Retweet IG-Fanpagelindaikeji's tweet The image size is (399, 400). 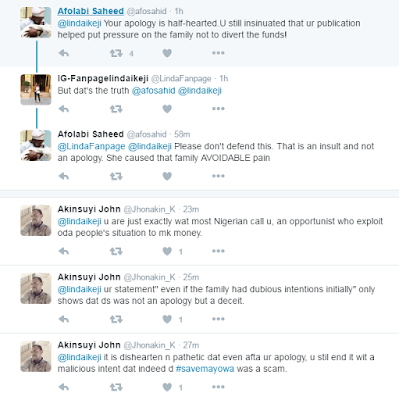click(116, 109)
